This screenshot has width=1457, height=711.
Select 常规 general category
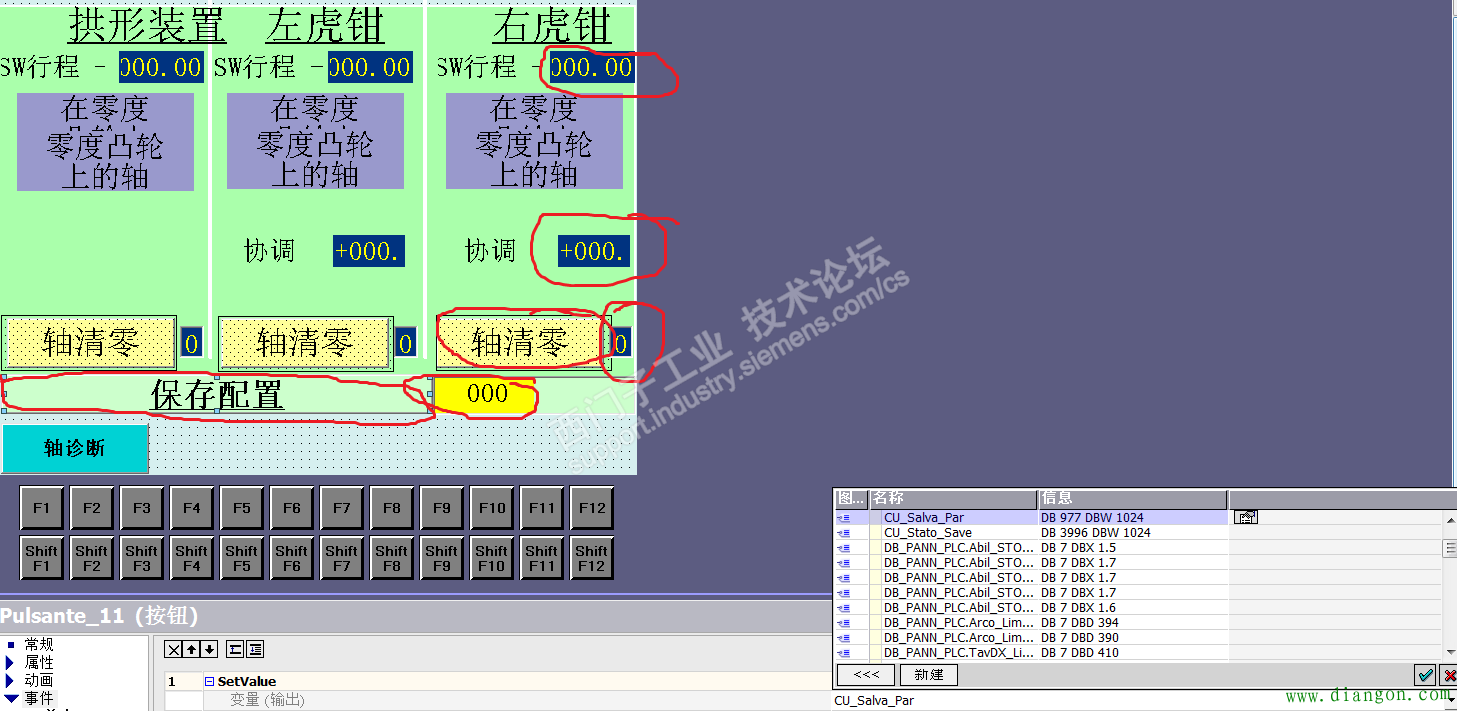point(38,645)
